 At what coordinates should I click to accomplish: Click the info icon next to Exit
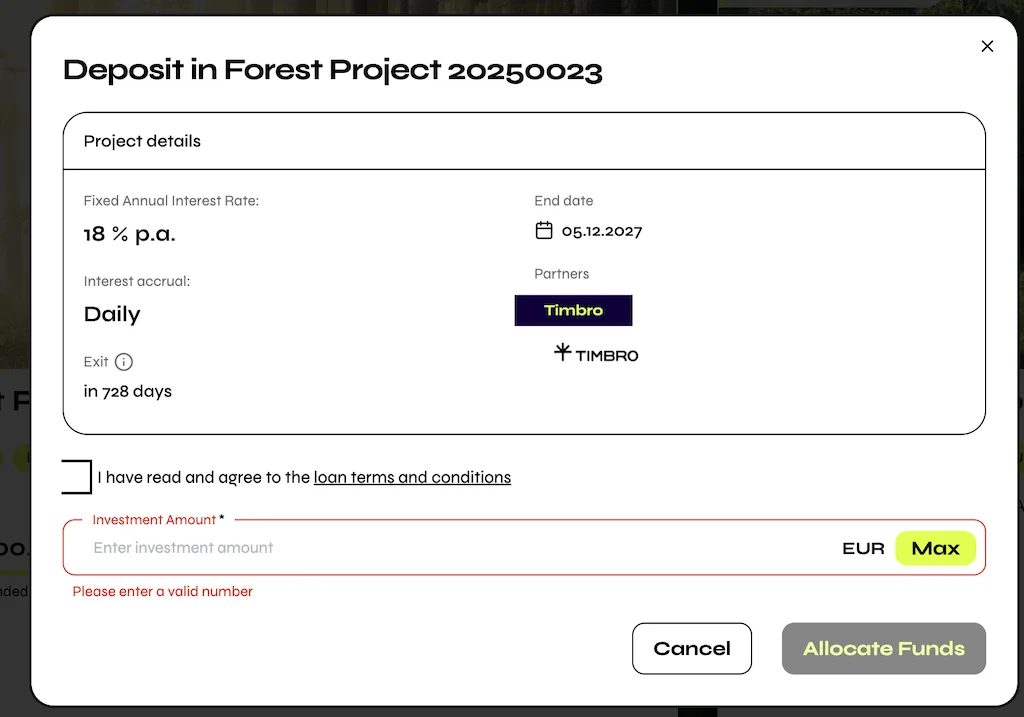[122, 362]
